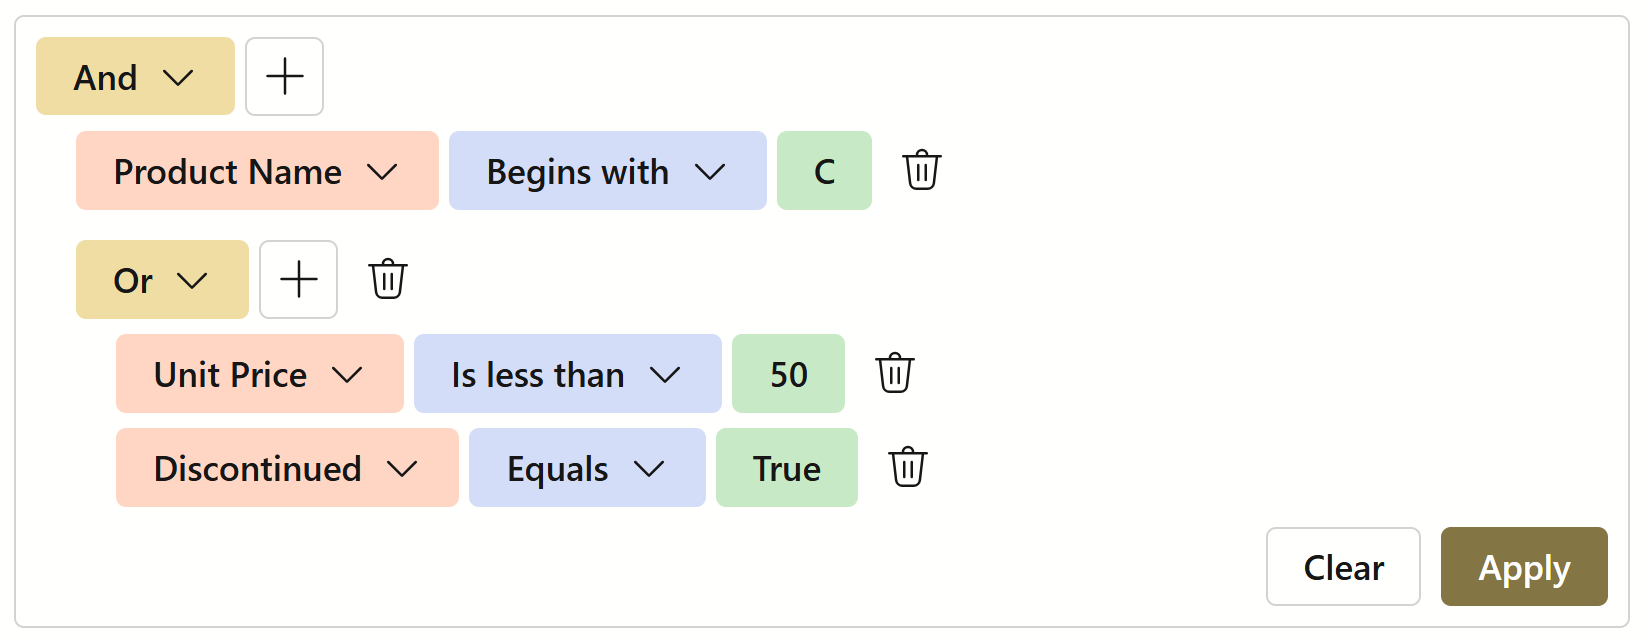Click the Apply button

coord(1523,567)
